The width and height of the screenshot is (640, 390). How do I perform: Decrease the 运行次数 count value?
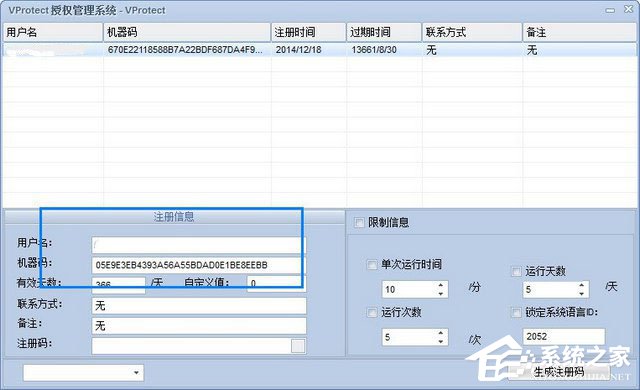pos(440,341)
